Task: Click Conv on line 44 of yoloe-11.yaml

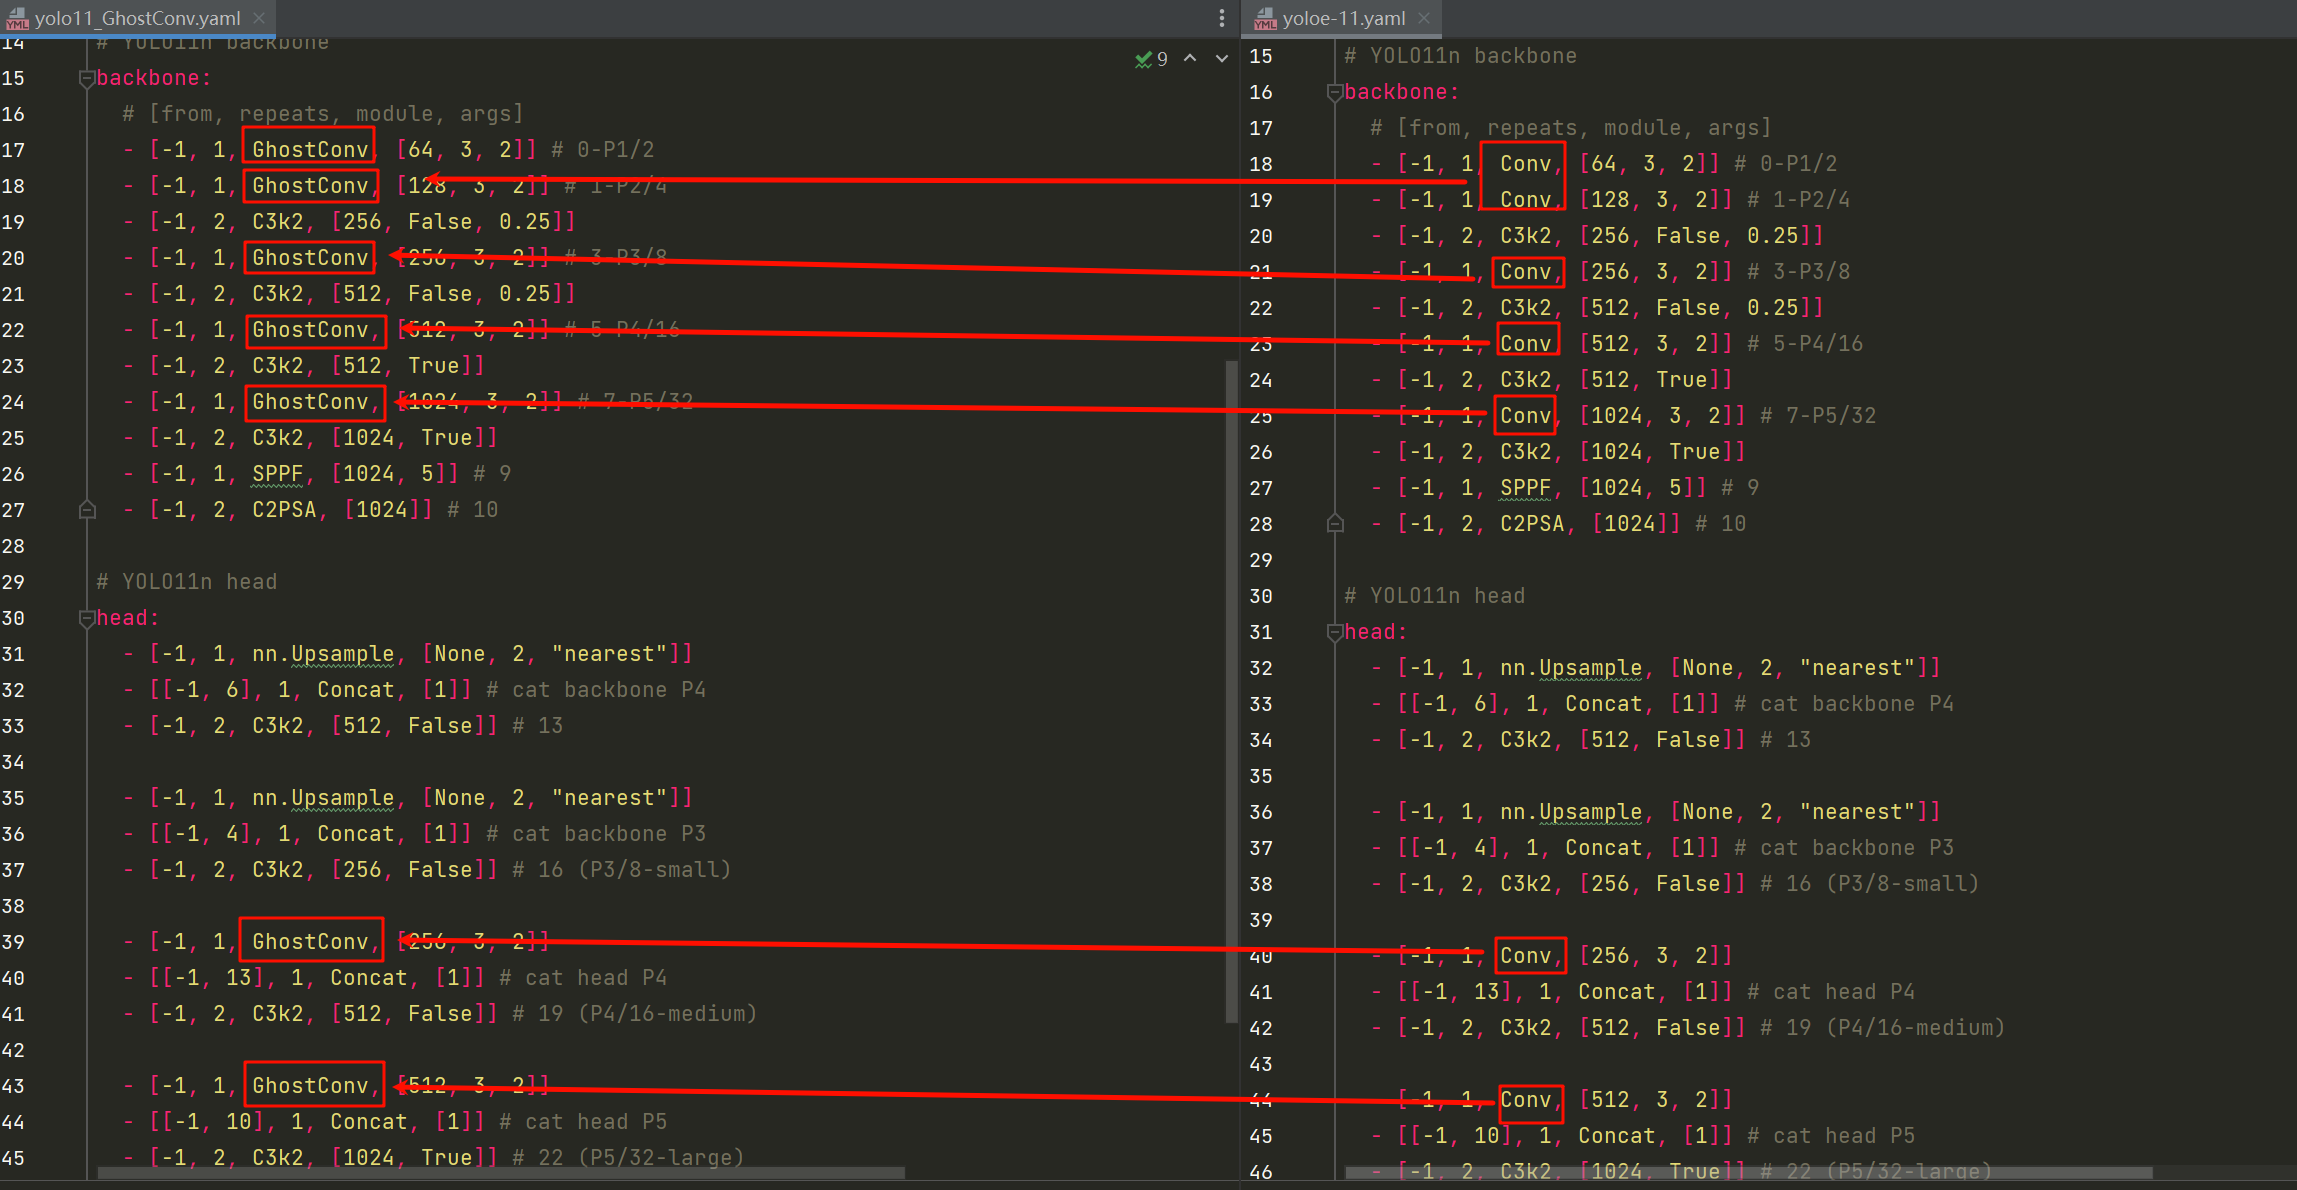Action: tap(1525, 1100)
